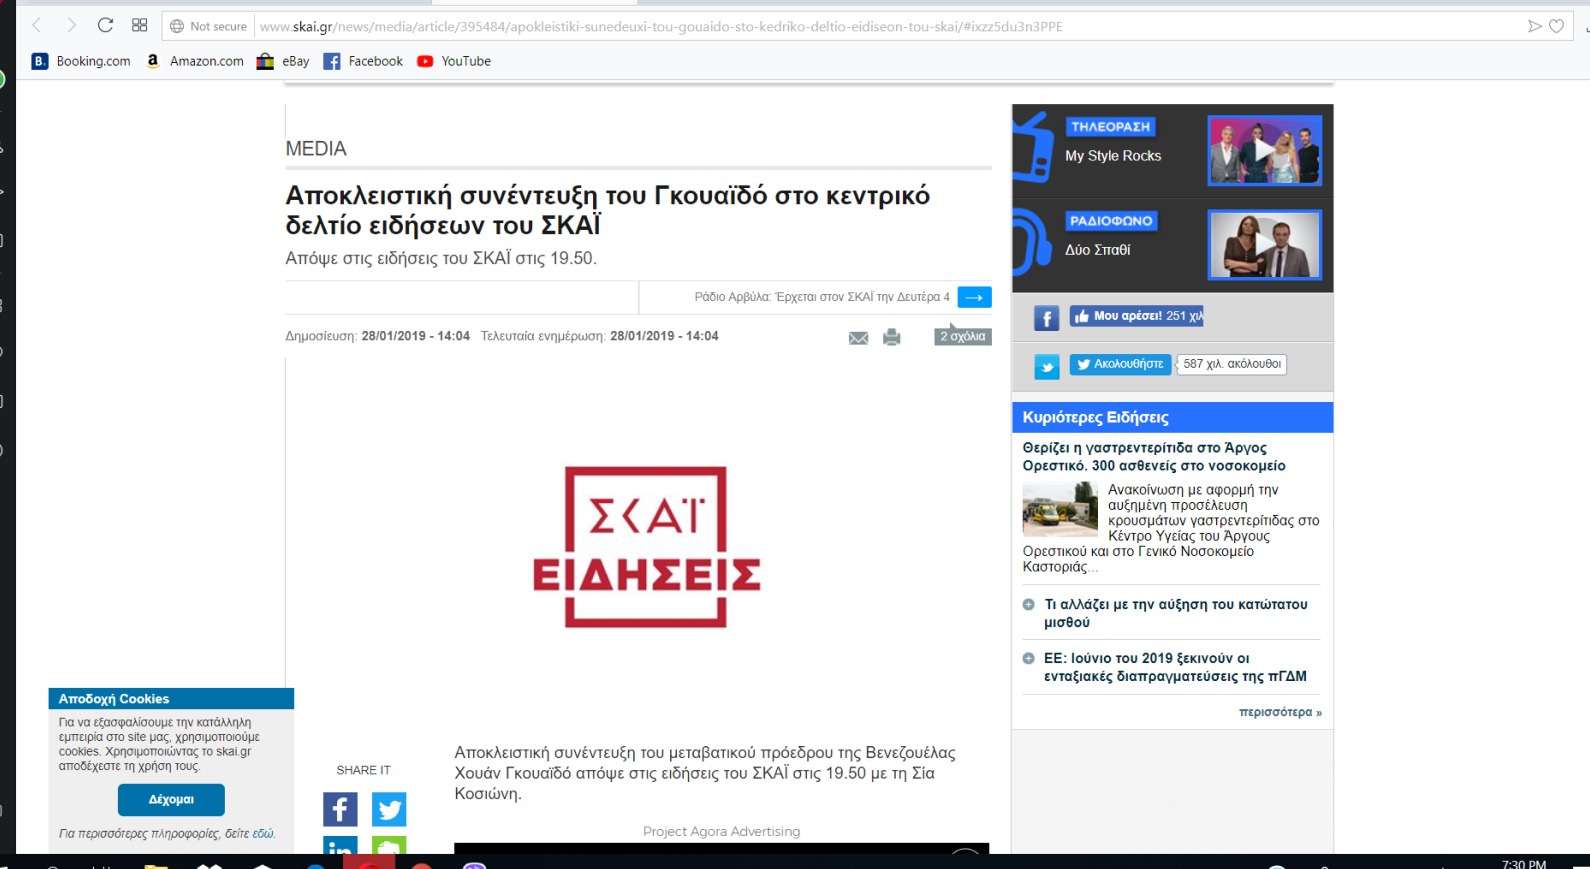Play the My Style Rocks video thumbnail

(1264, 150)
